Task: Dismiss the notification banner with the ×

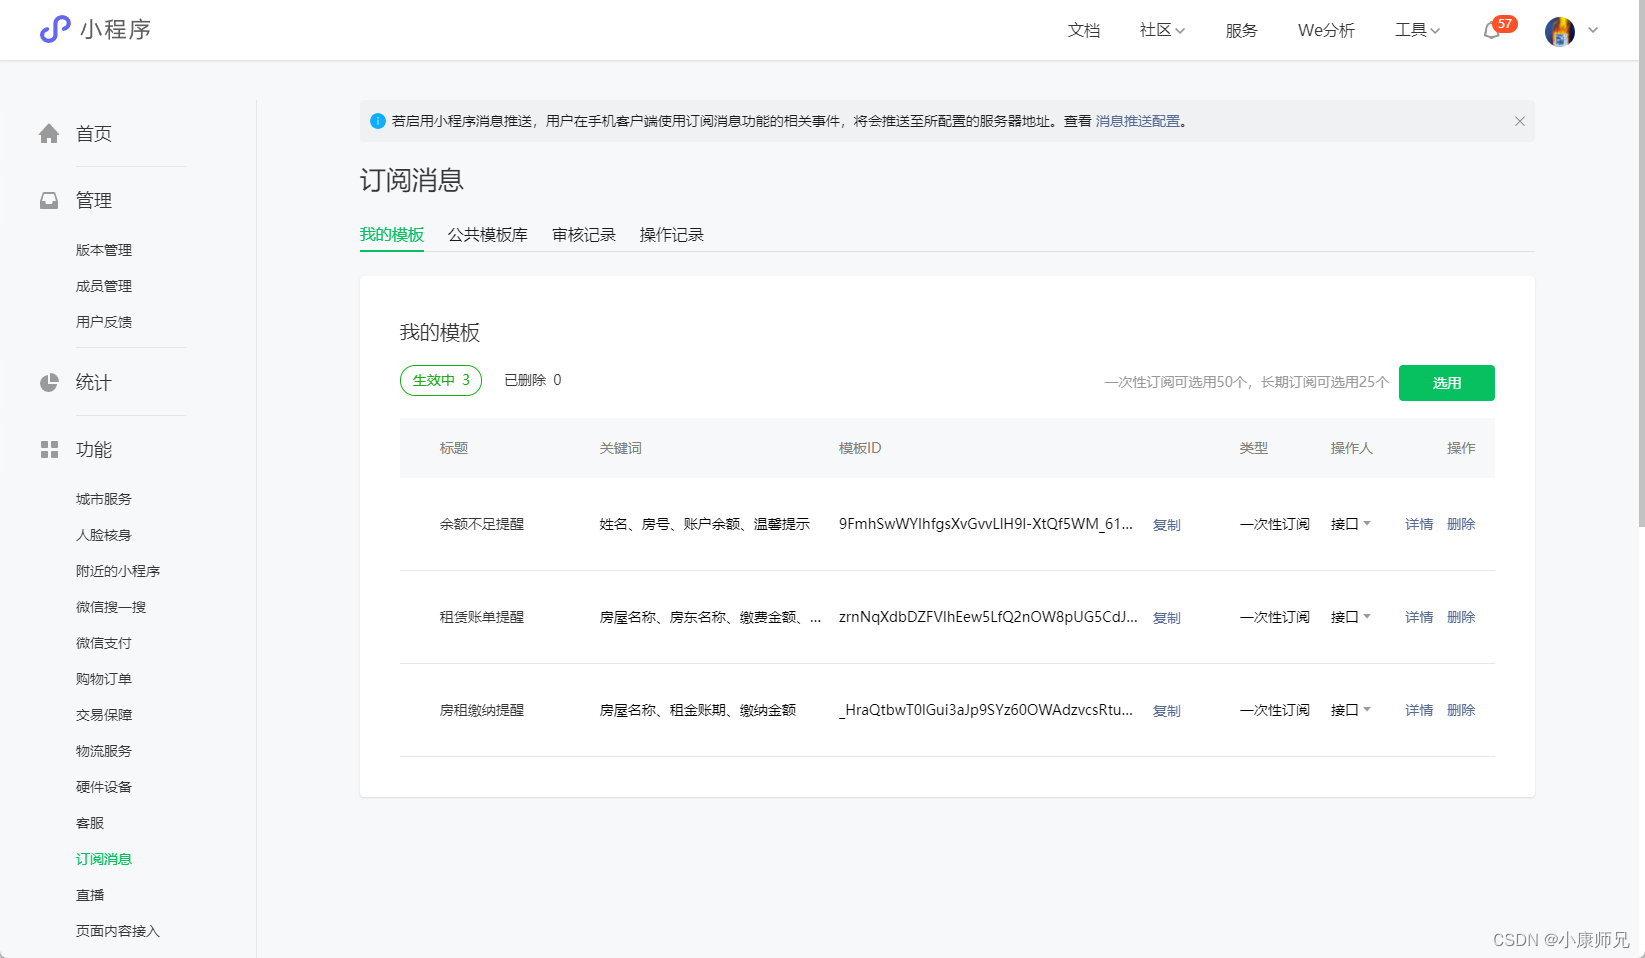Action: (1519, 120)
